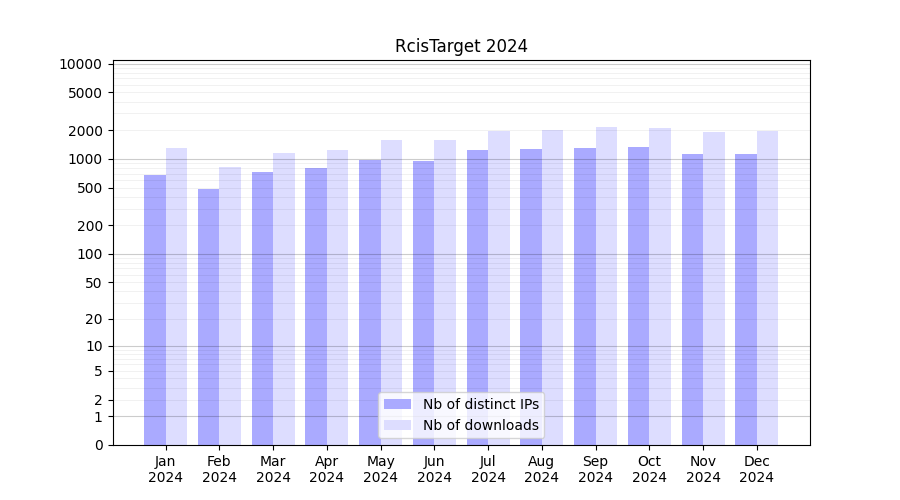The height and width of the screenshot is (500, 900).
Task: Click the Feb 2024 downloads bar
Action: click(230, 306)
